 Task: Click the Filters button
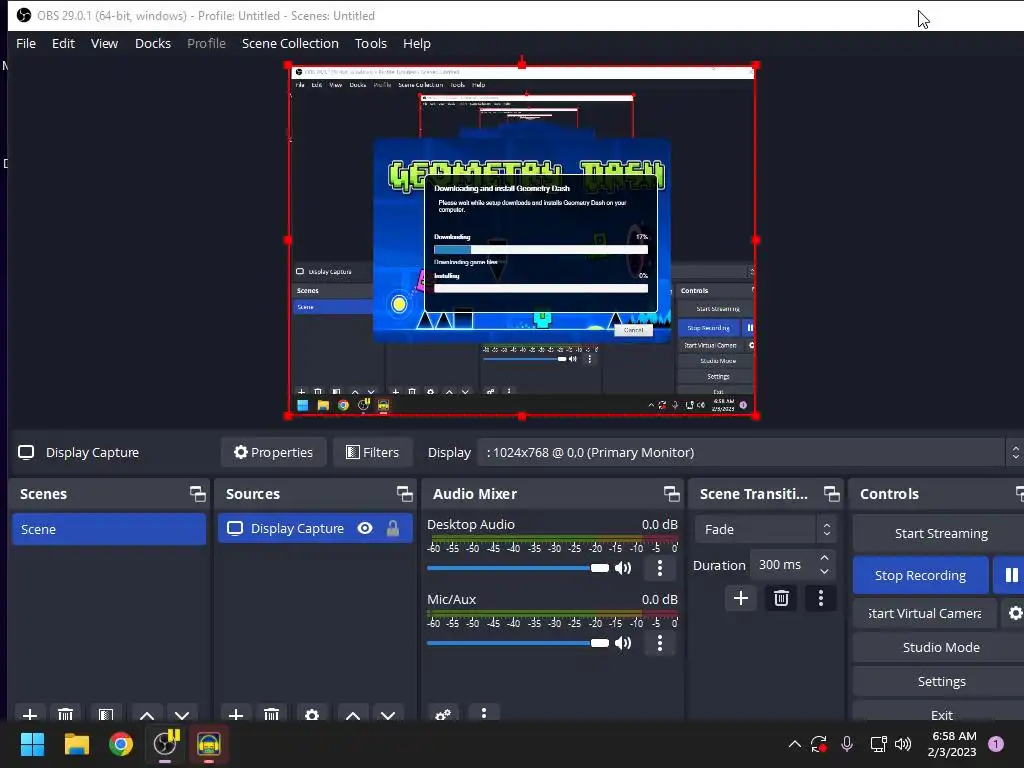click(372, 453)
